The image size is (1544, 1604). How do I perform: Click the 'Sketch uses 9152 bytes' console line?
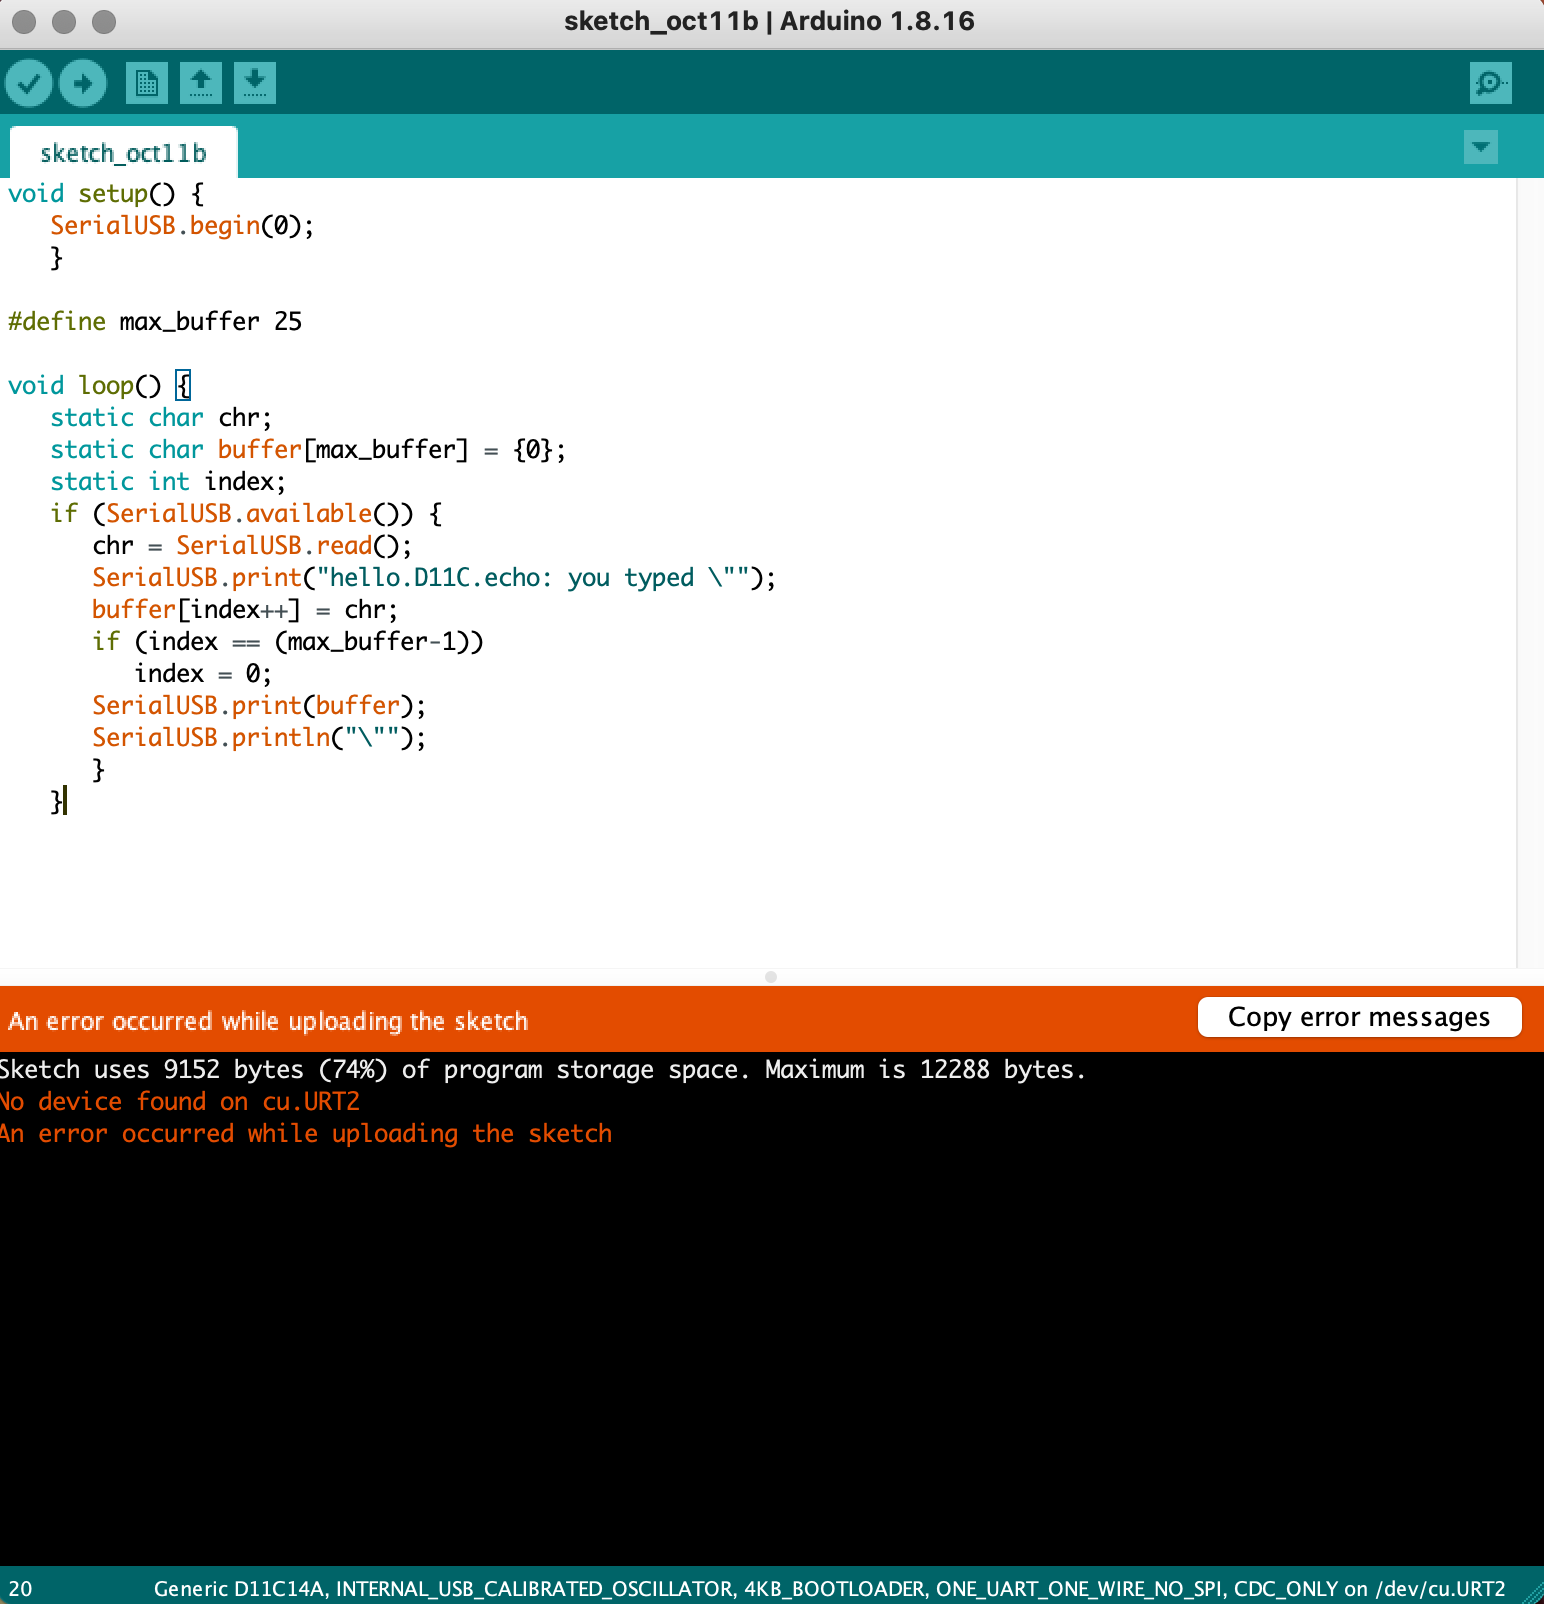click(x=543, y=1069)
